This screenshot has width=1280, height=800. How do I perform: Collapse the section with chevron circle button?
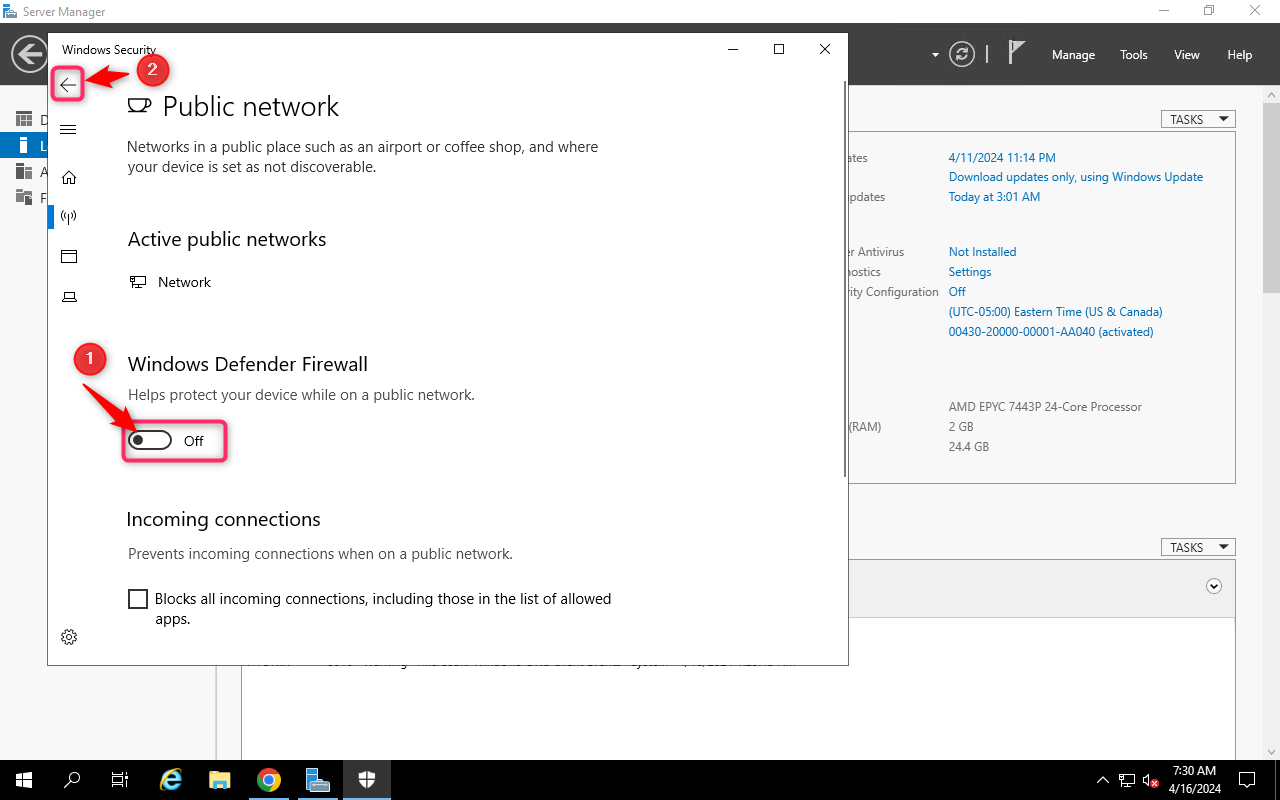(x=1214, y=587)
